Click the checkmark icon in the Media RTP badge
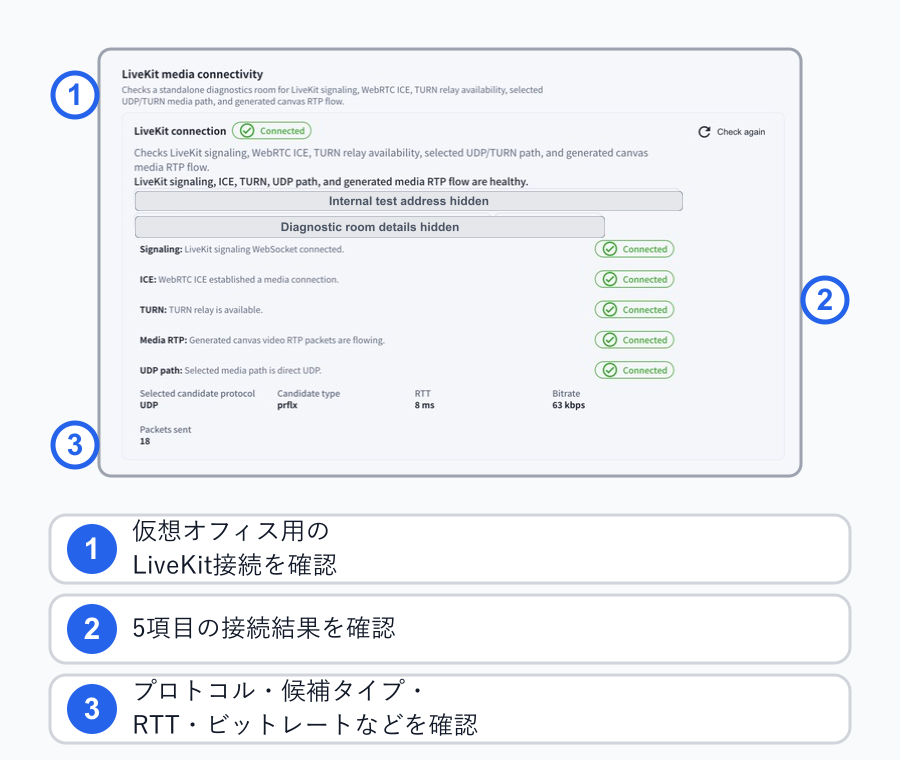900x760 pixels. [610, 340]
